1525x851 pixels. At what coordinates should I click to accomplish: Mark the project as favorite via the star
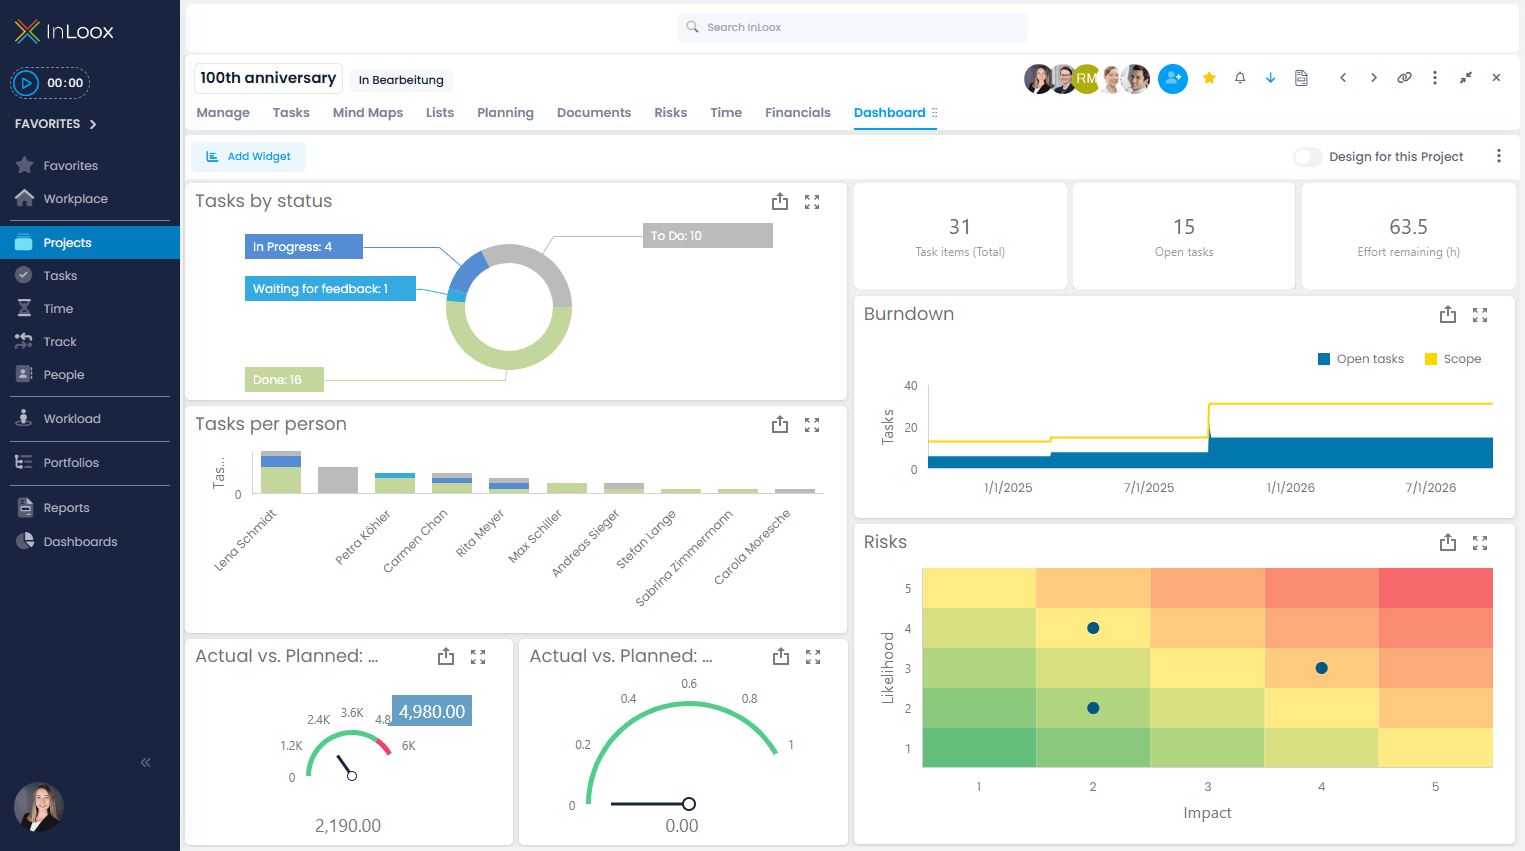[1209, 77]
